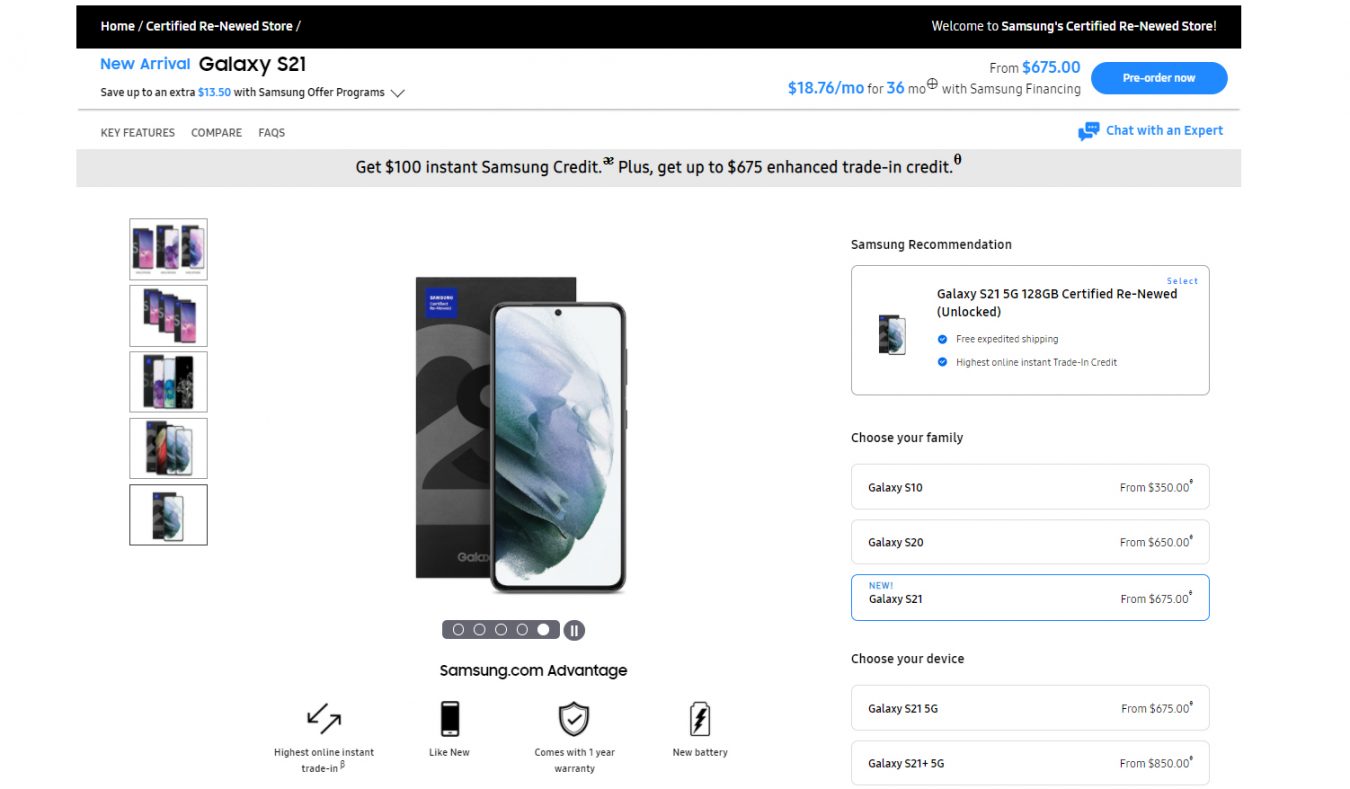The image size is (1350, 789).
Task: Click Chat with an Expert link
Action: click(x=1164, y=131)
